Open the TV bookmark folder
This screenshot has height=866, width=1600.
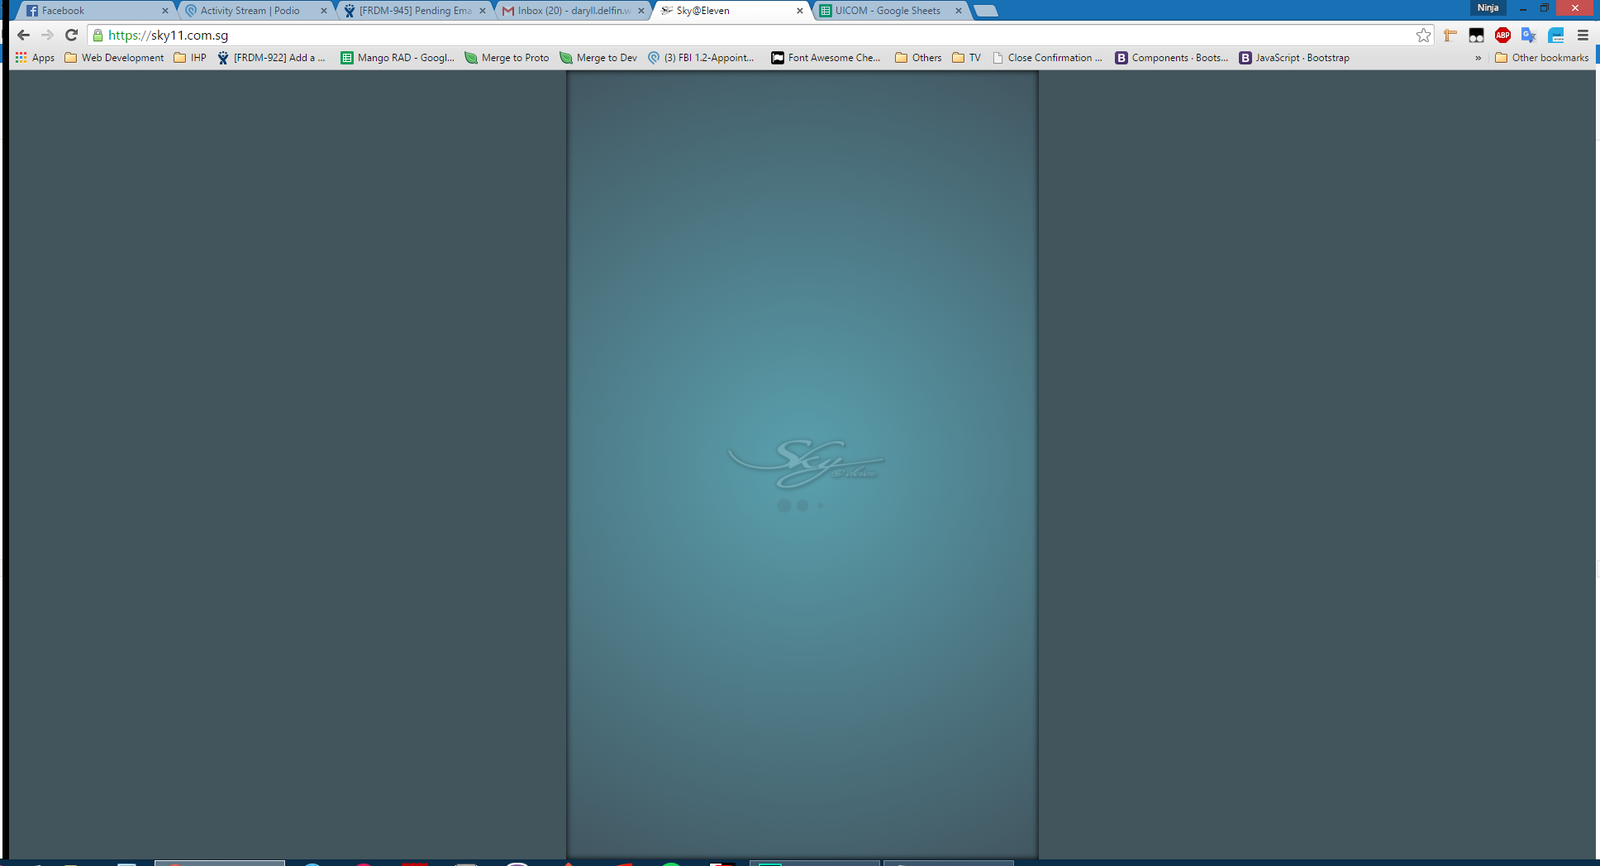(x=967, y=58)
